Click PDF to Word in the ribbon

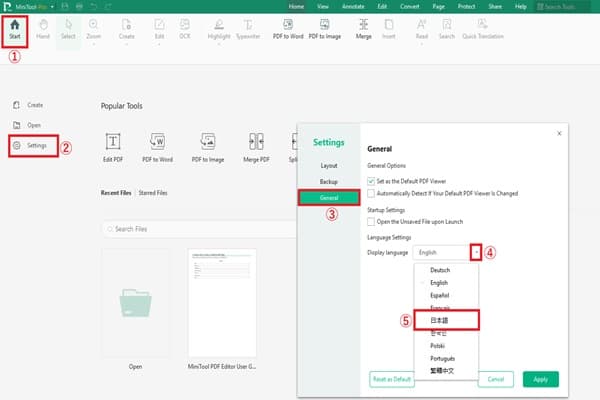[288, 29]
